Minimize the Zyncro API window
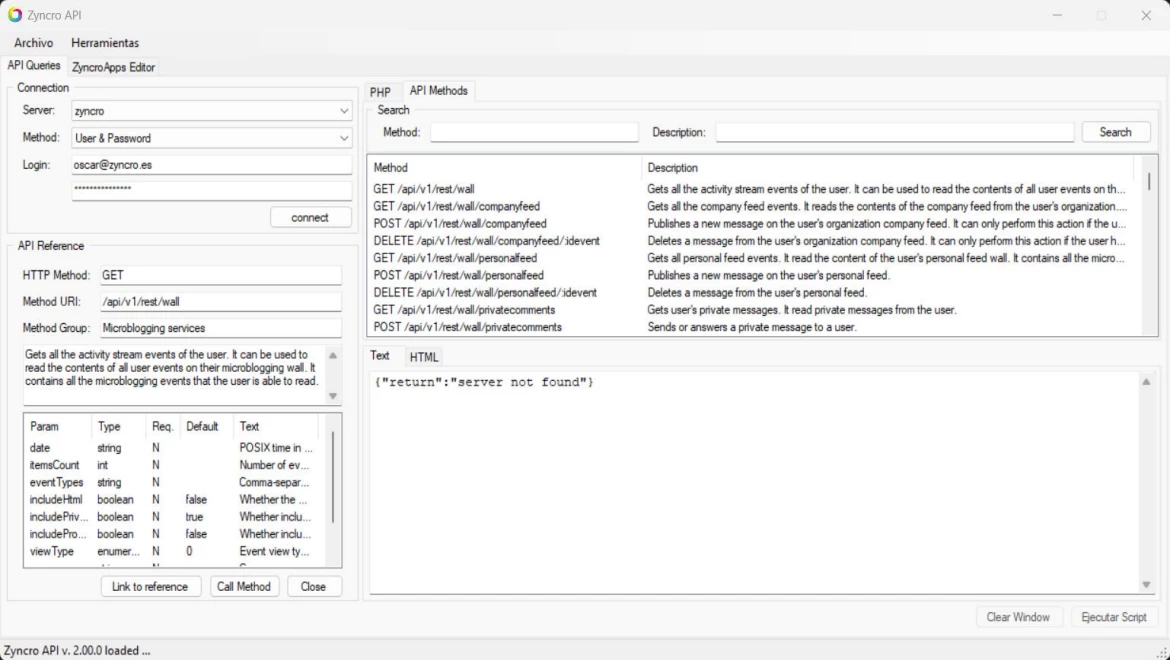The width and height of the screenshot is (1170, 660). click(x=1057, y=16)
